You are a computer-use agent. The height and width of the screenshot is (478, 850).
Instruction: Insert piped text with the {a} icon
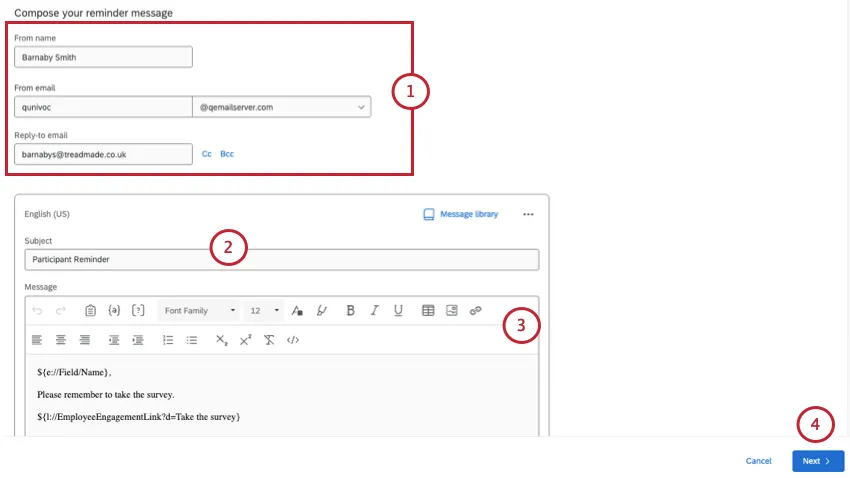click(114, 311)
